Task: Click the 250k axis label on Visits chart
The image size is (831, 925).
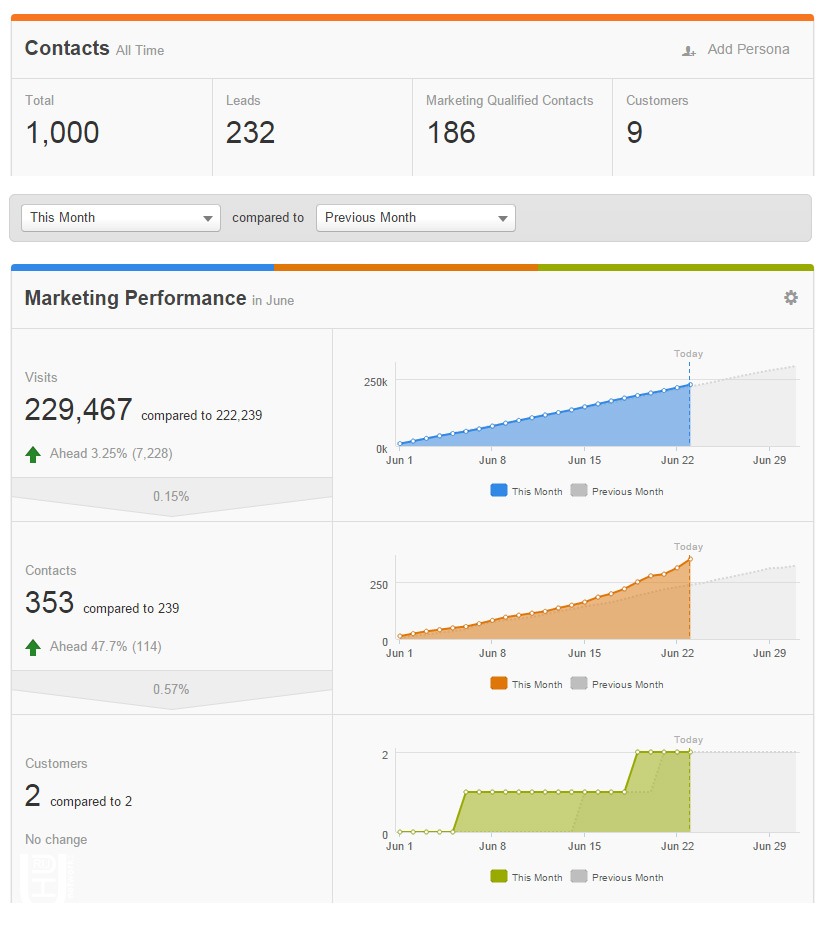Action: [376, 382]
